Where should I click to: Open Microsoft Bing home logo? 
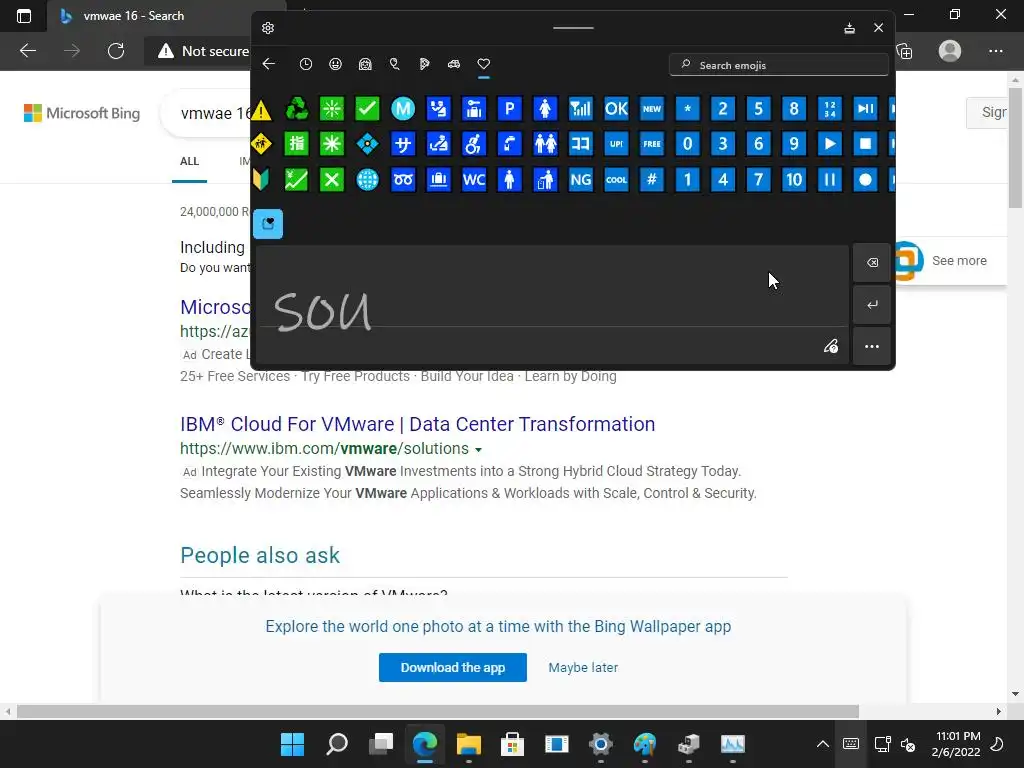[x=82, y=113]
